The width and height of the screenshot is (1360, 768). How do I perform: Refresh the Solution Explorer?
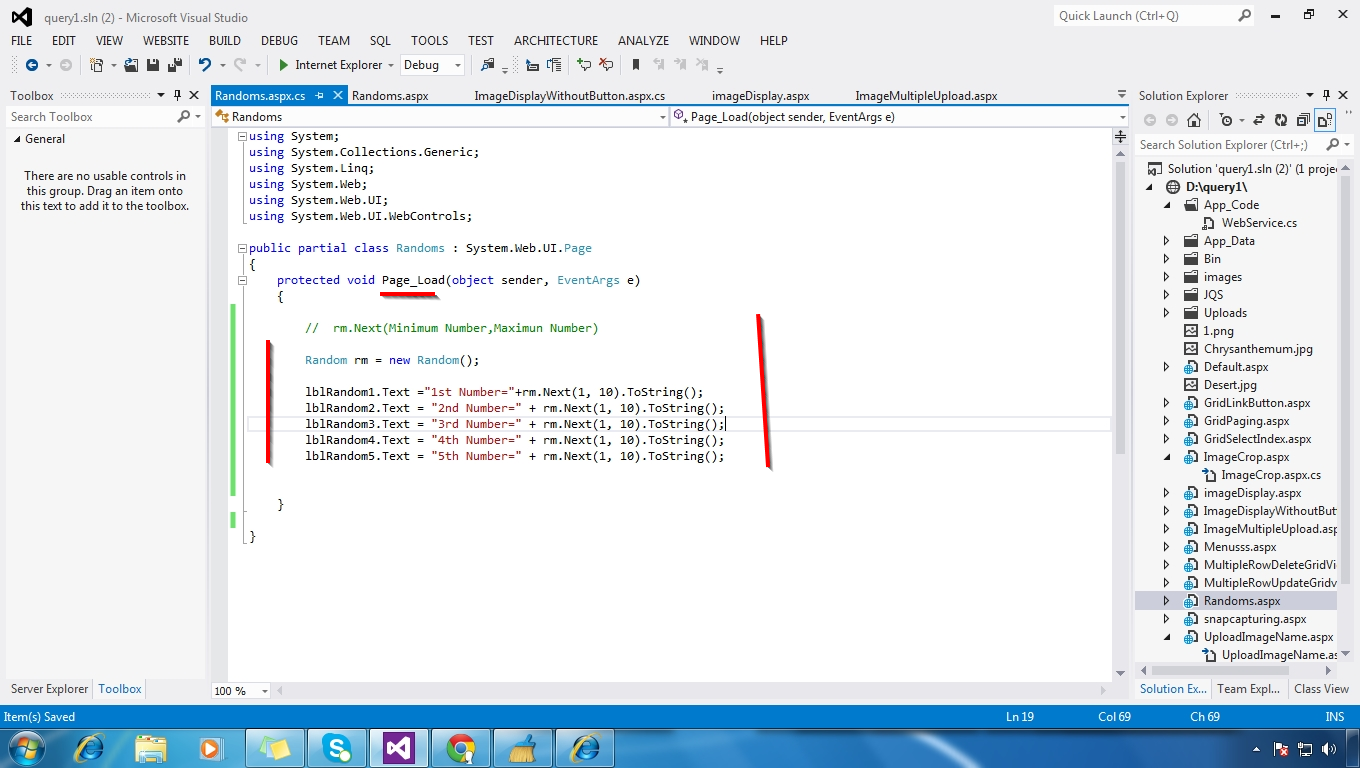[1281, 120]
